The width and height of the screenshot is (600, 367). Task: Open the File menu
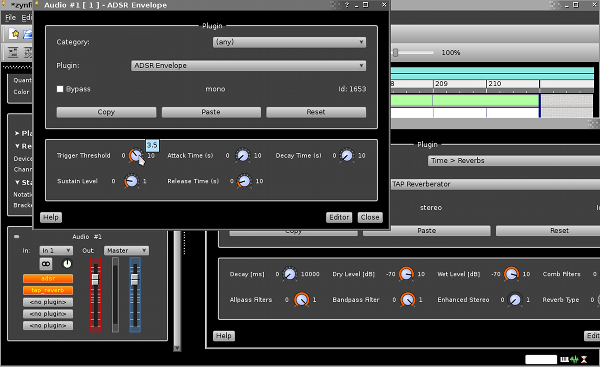(x=10, y=18)
